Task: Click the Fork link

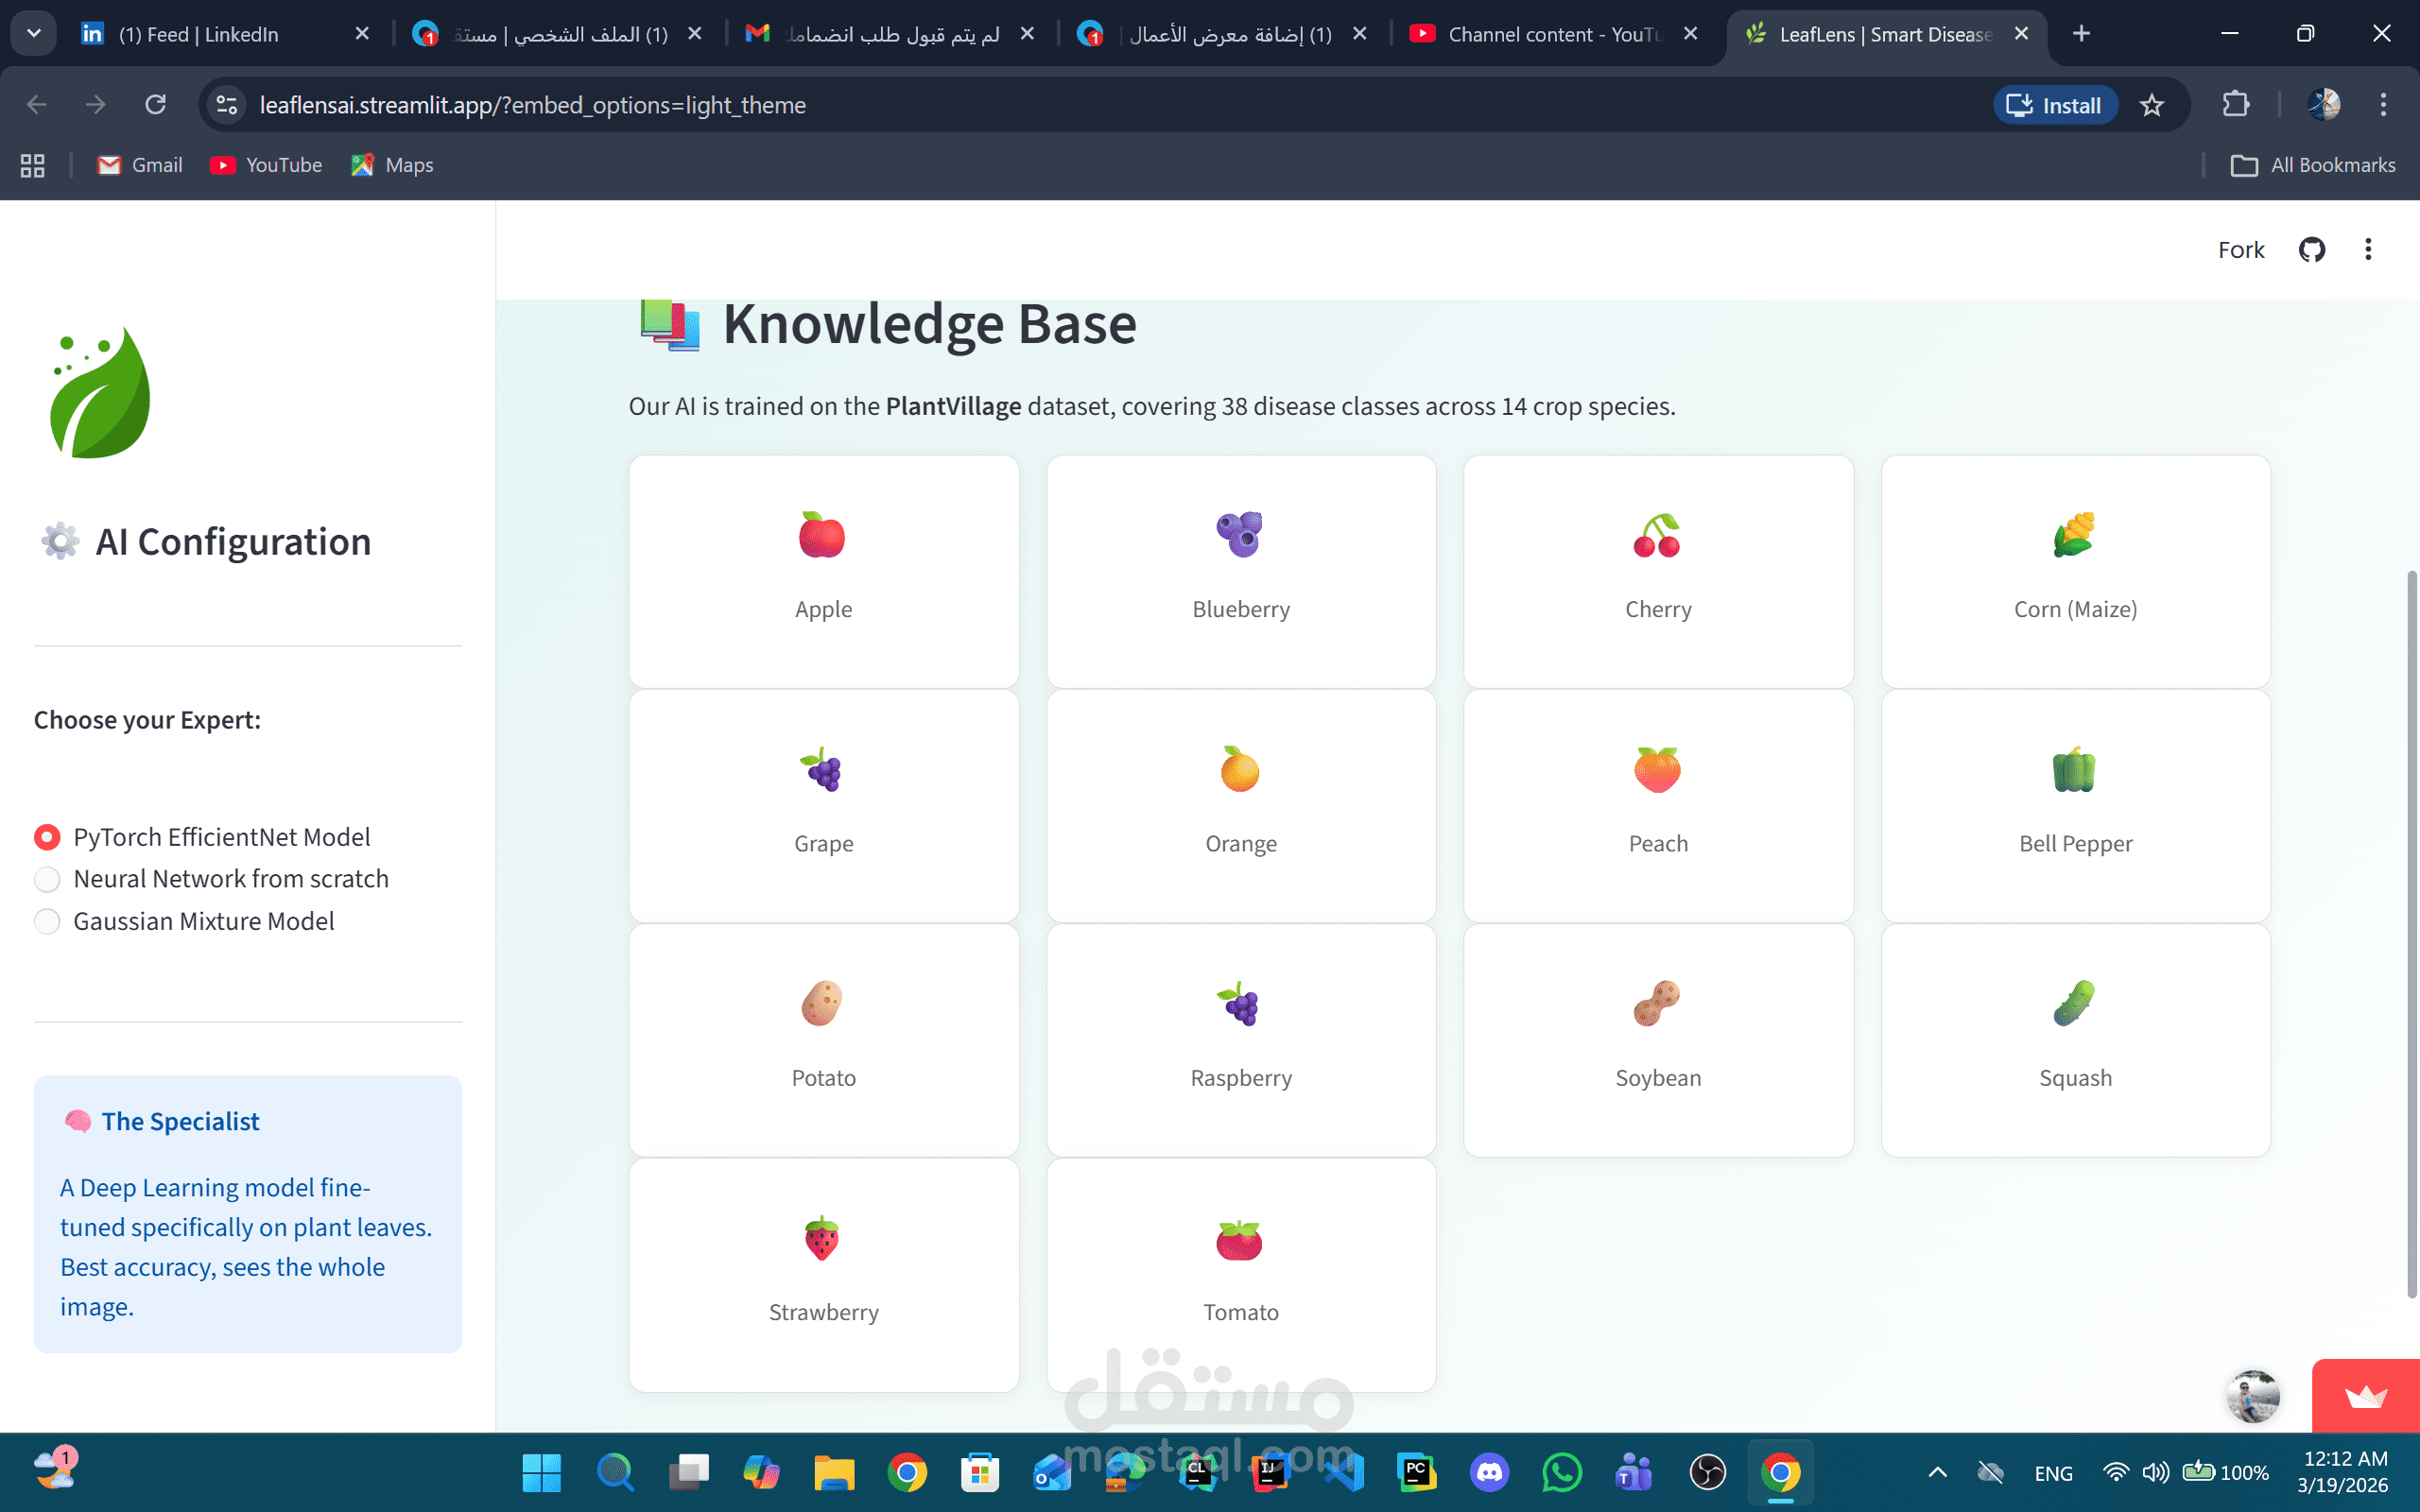Action: tap(2240, 249)
